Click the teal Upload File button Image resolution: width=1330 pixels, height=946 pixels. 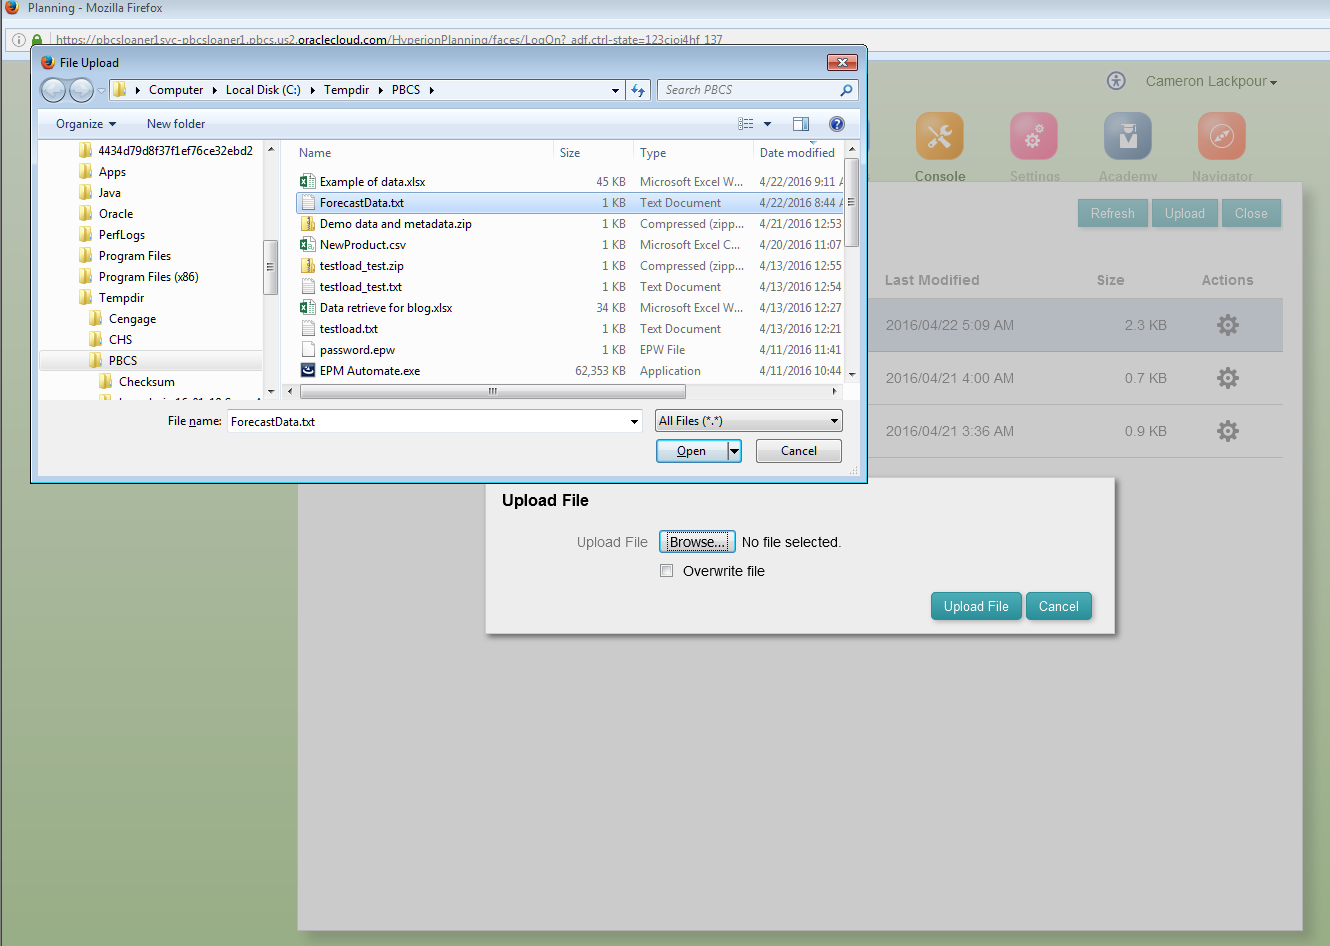tap(976, 606)
